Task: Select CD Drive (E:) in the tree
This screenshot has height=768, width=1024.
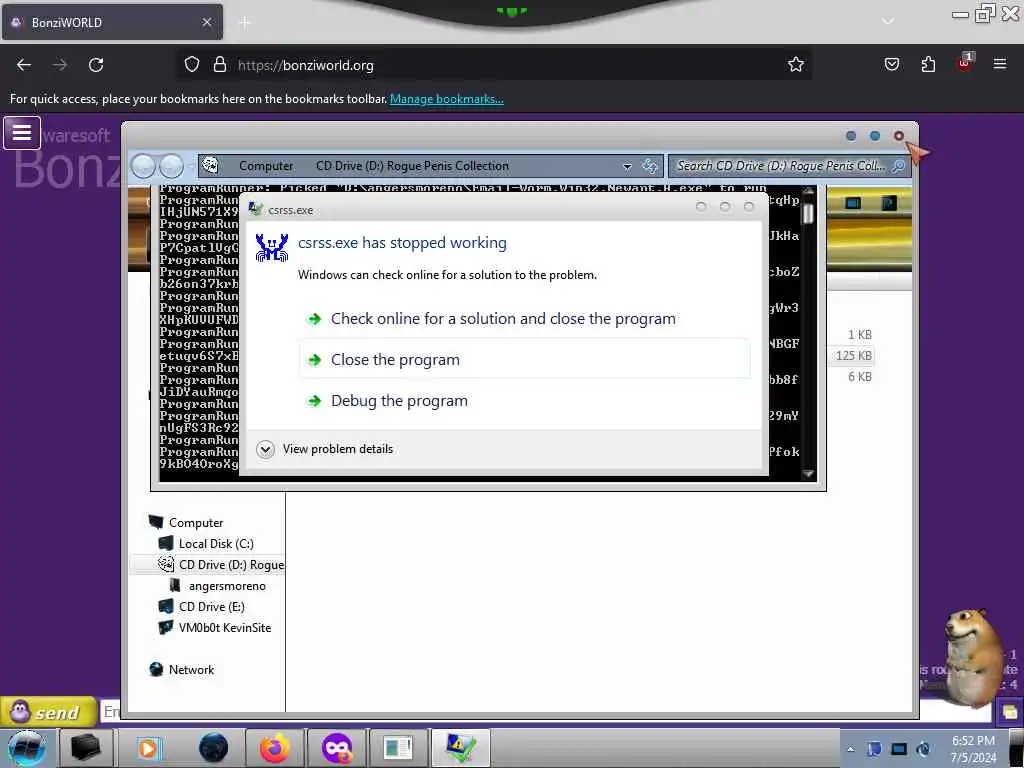Action: click(212, 607)
